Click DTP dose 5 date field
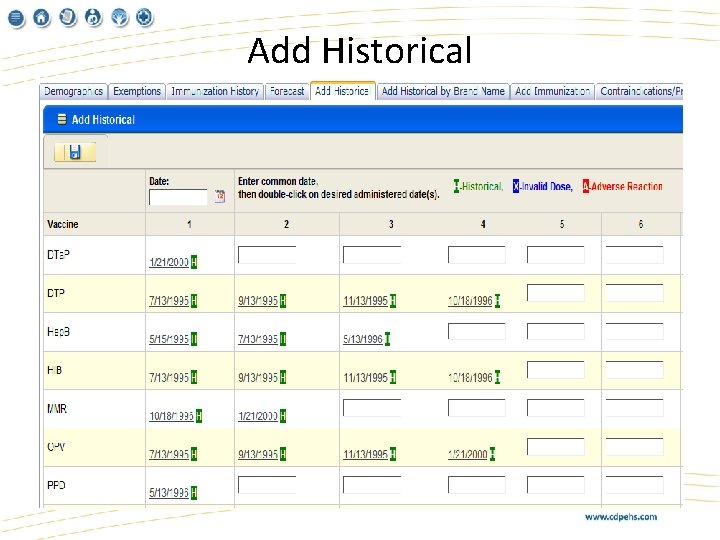Viewport: 720px width, 540px height. pyautogui.click(x=556, y=293)
